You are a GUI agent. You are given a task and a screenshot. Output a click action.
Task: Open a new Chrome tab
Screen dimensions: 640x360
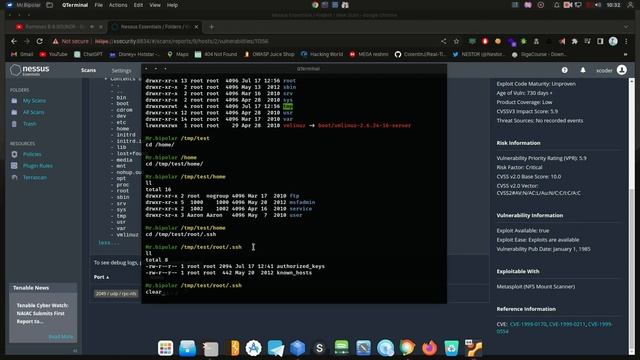[211, 27]
